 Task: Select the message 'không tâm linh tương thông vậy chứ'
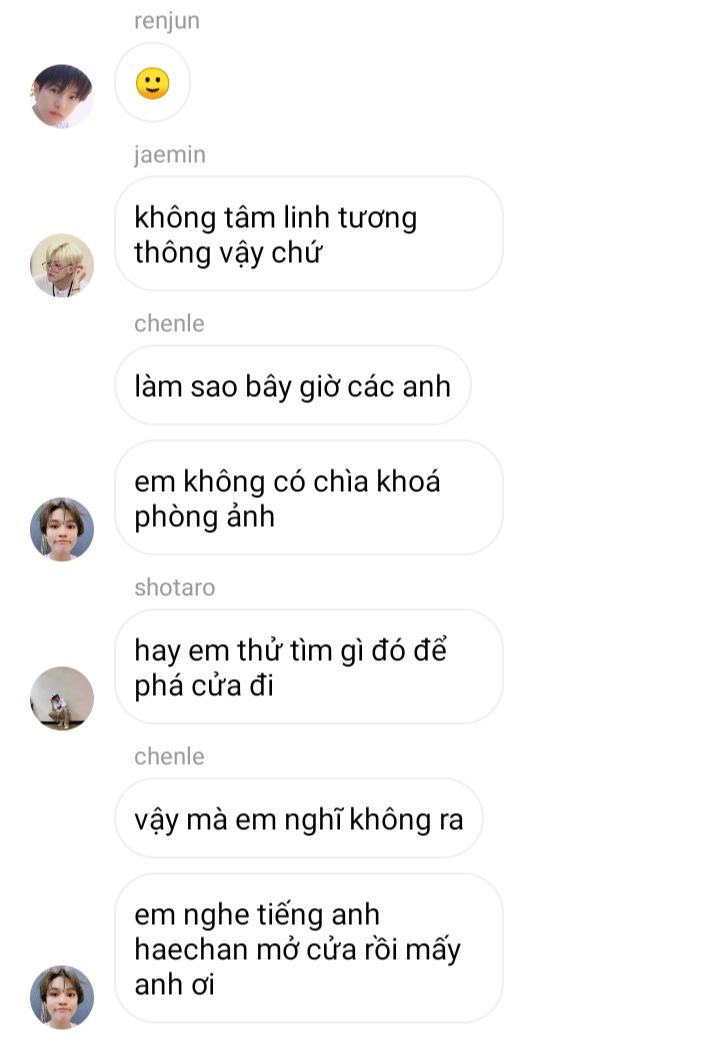coord(308,234)
